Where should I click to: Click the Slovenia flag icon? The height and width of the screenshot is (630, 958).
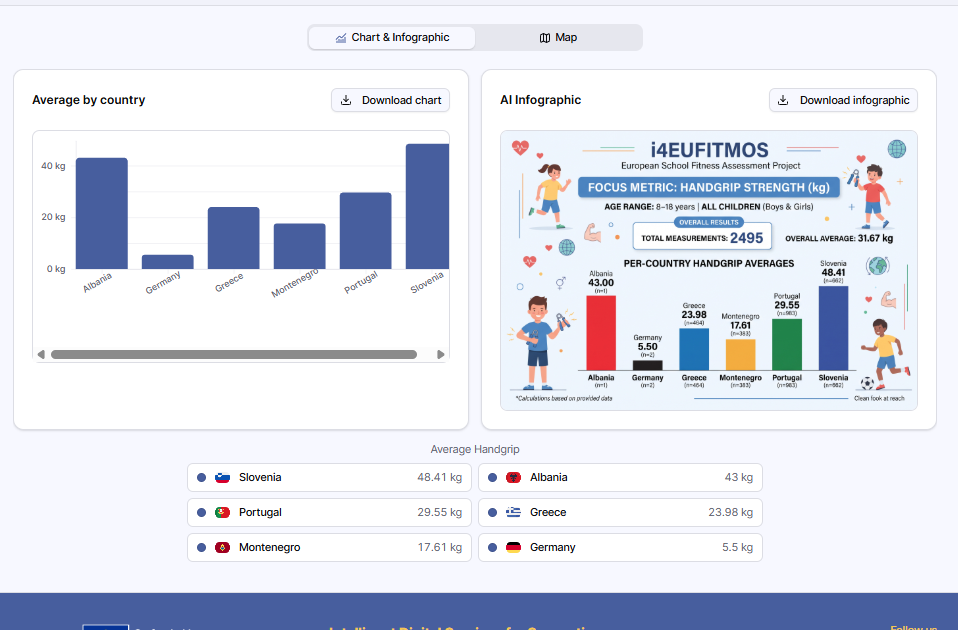tap(222, 478)
